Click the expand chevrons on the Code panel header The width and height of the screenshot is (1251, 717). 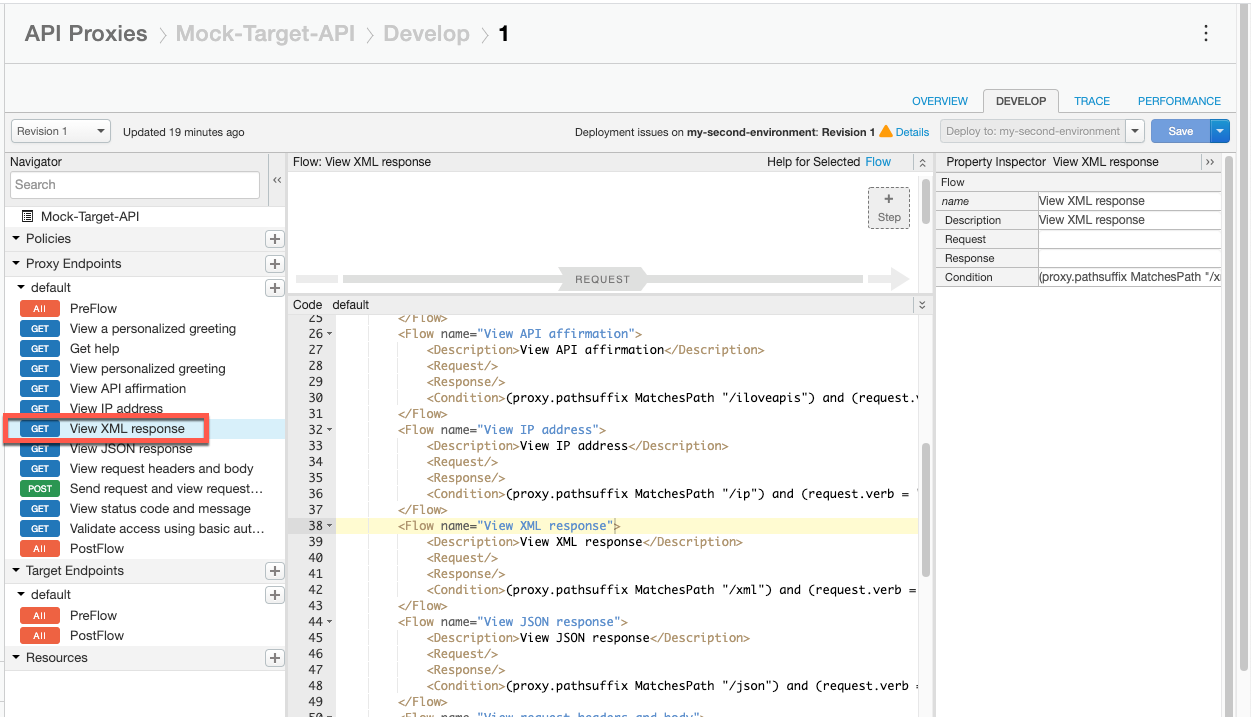921,305
